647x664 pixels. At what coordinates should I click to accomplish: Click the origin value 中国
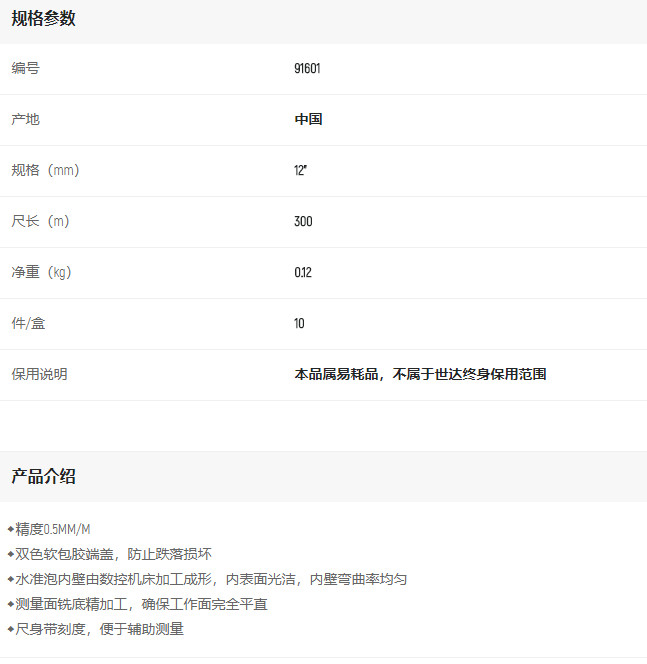pos(308,119)
